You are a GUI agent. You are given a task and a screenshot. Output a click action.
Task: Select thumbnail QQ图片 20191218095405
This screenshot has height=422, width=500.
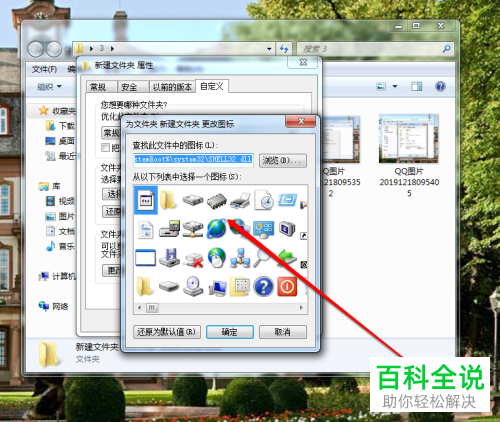pyautogui.click(x=409, y=155)
